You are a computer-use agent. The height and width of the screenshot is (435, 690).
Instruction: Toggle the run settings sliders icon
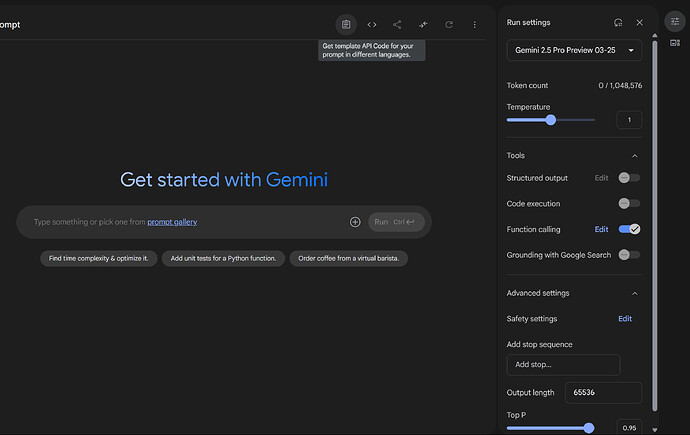click(675, 21)
